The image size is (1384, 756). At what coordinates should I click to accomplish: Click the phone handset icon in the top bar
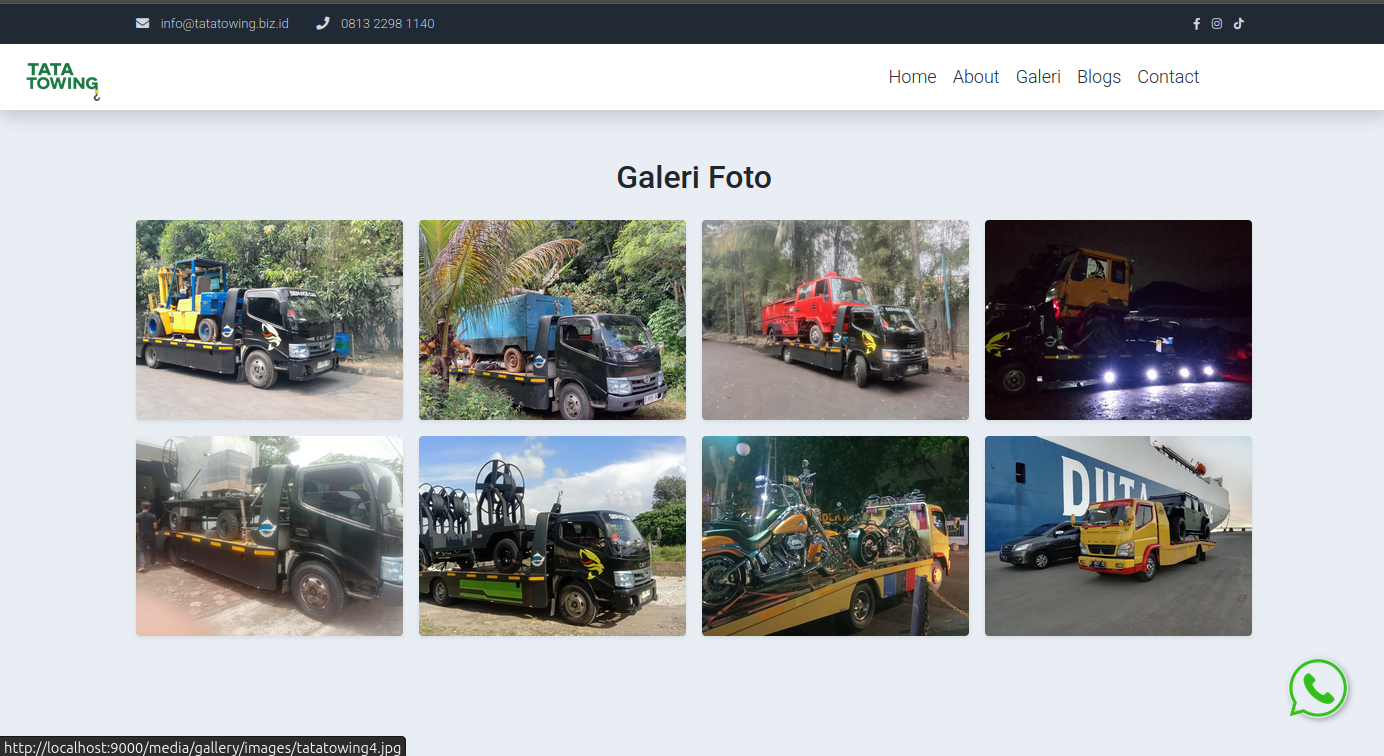click(321, 22)
